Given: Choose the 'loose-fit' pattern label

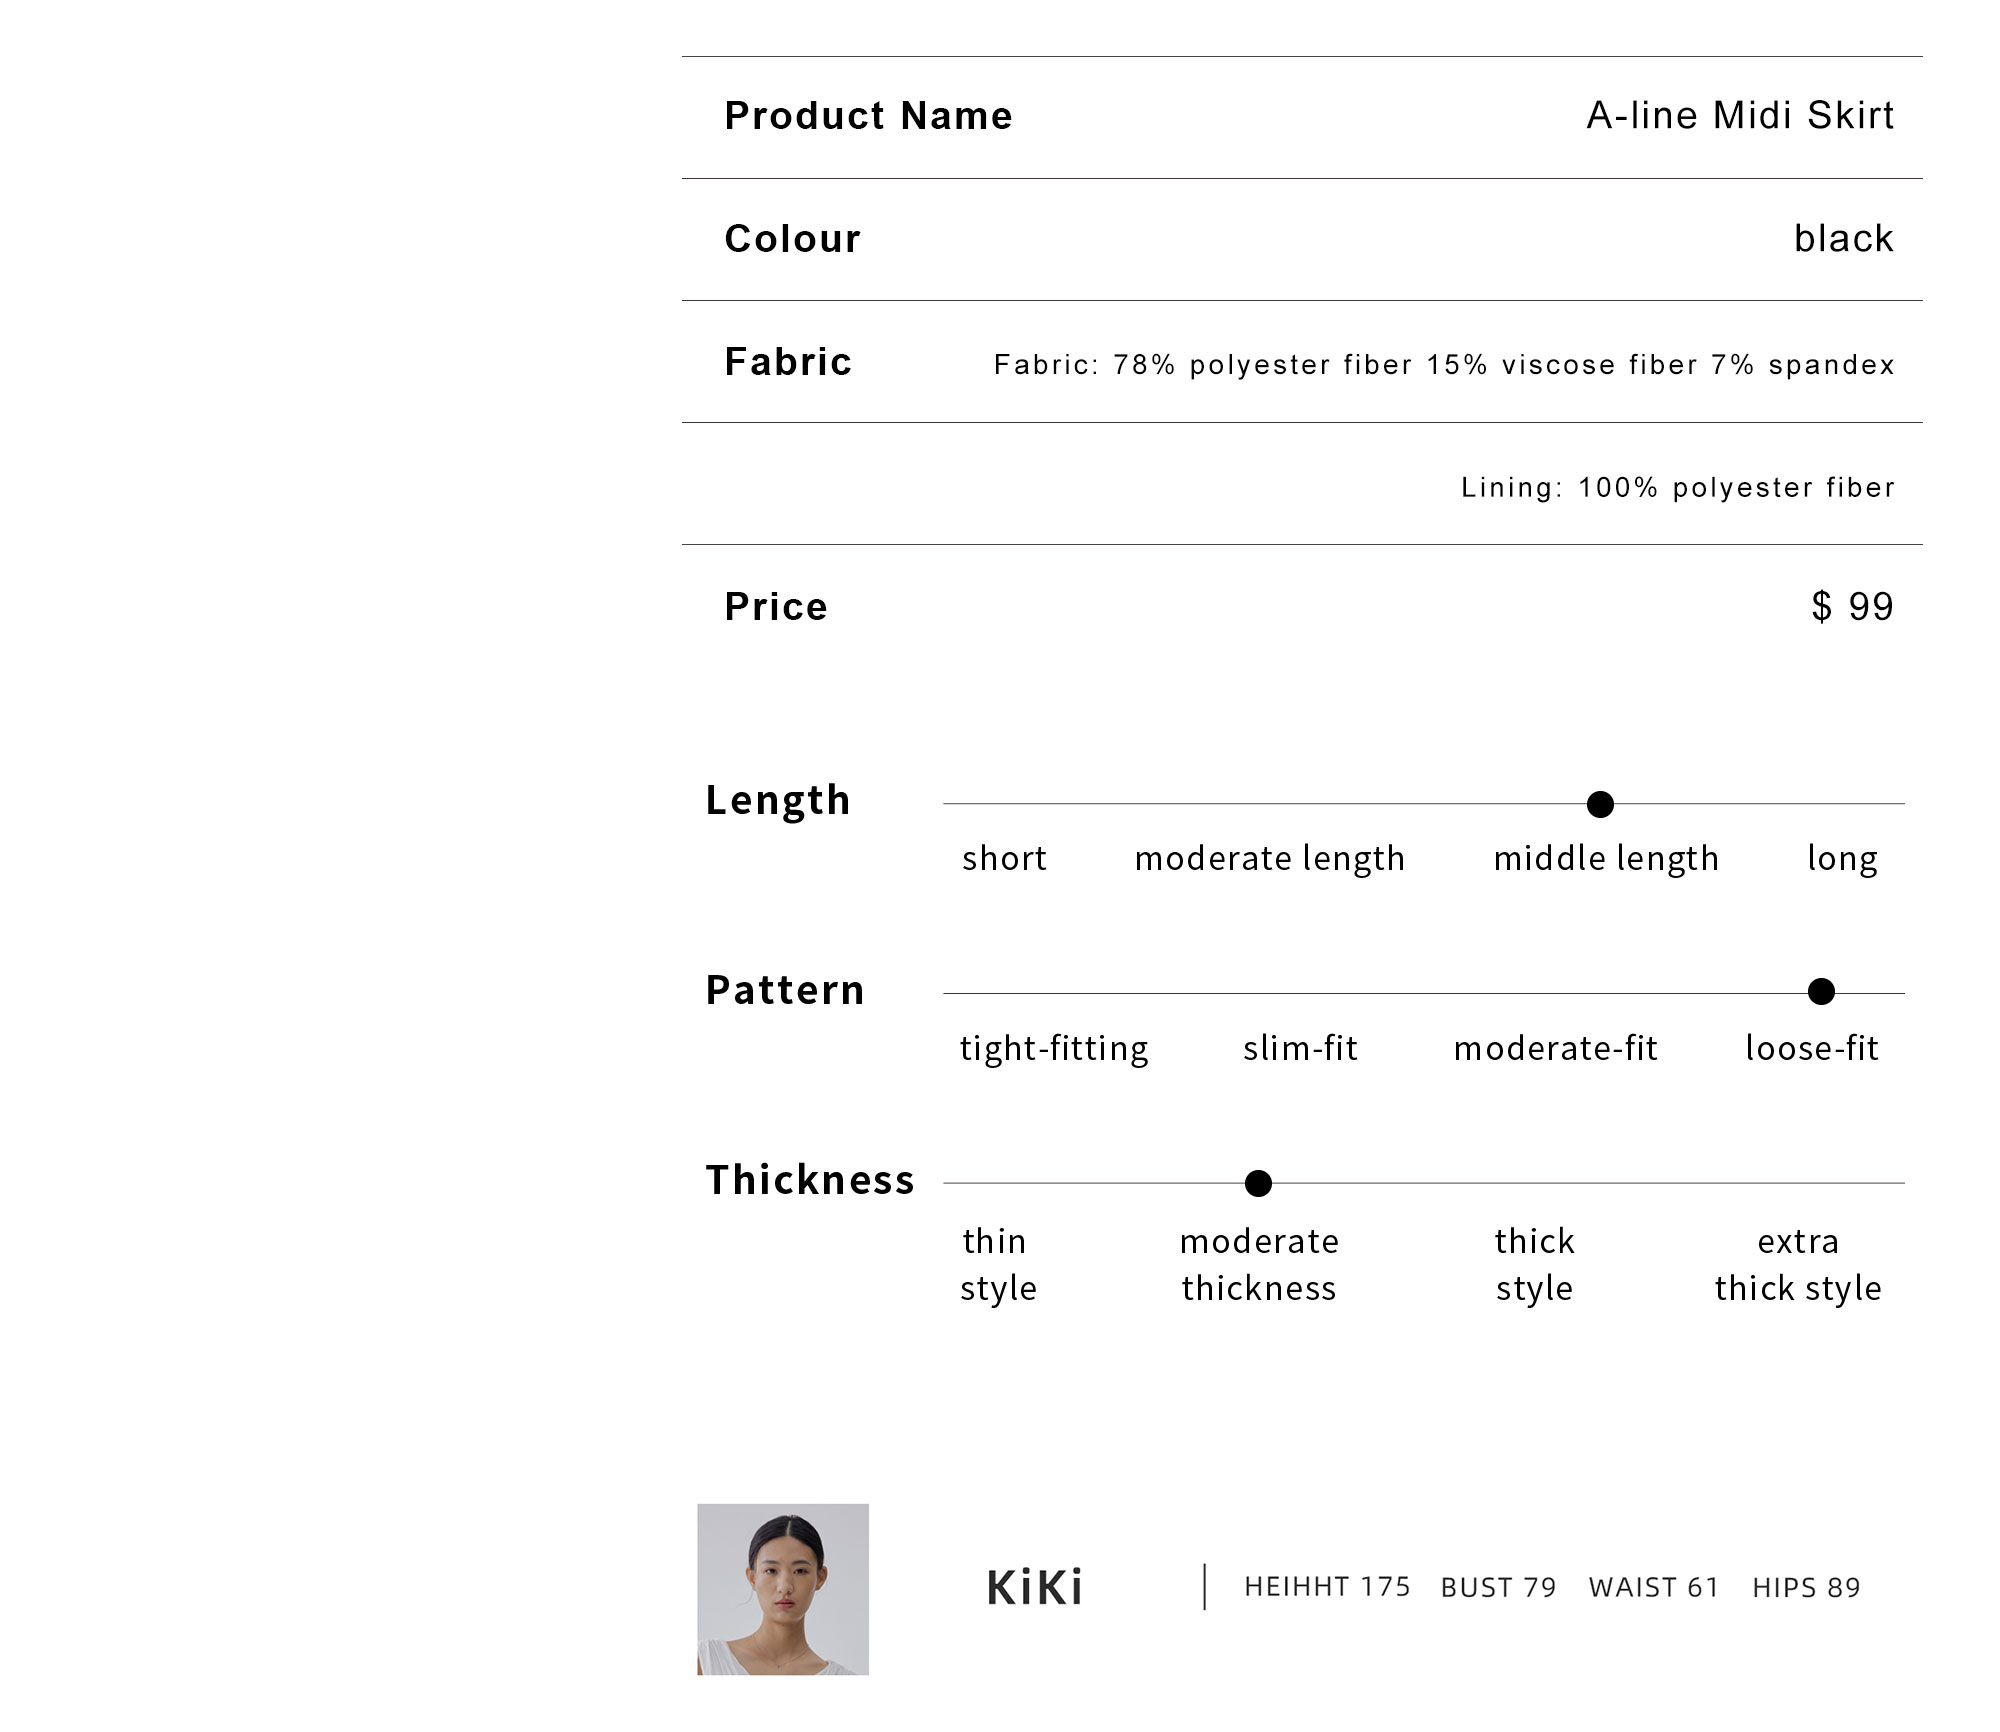Looking at the screenshot, I should coord(1811,1048).
